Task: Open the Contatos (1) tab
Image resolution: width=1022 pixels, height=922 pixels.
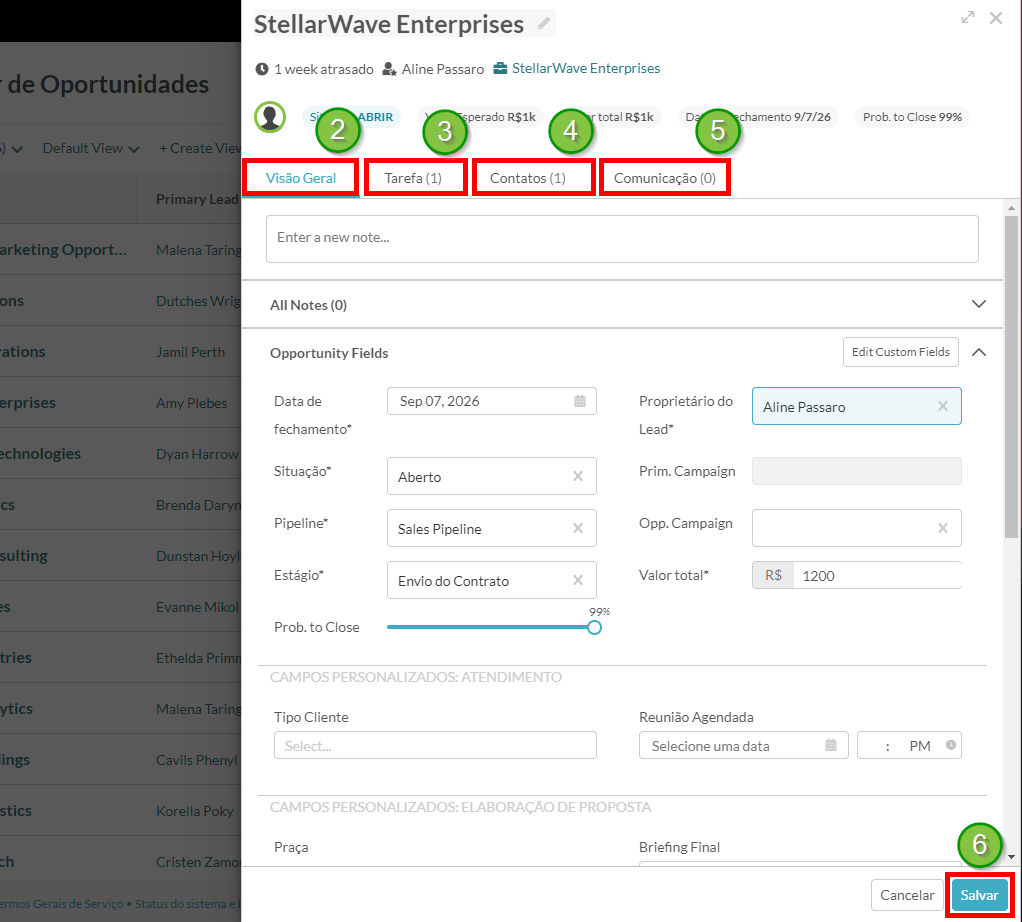Action: tap(528, 178)
